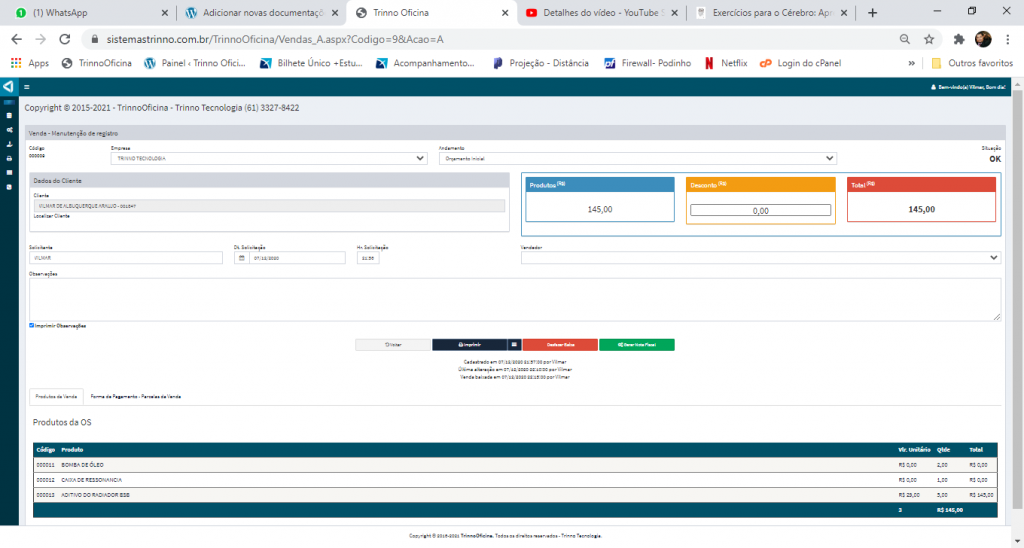Click inside the Observações text area
The image size is (1024, 548).
[514, 299]
